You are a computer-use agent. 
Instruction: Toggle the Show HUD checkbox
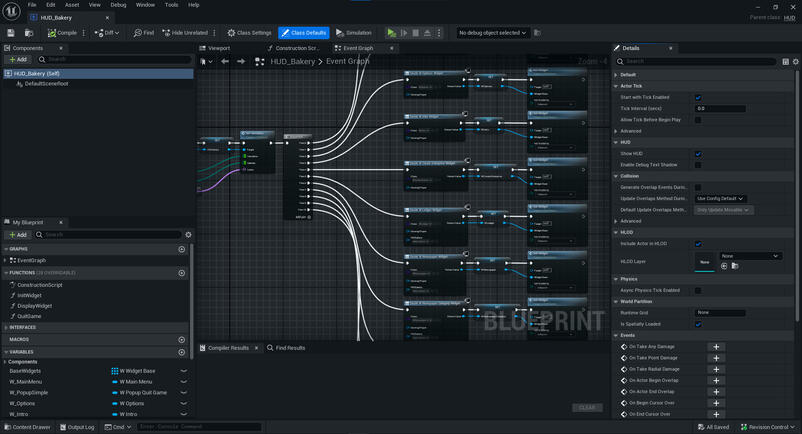point(698,153)
